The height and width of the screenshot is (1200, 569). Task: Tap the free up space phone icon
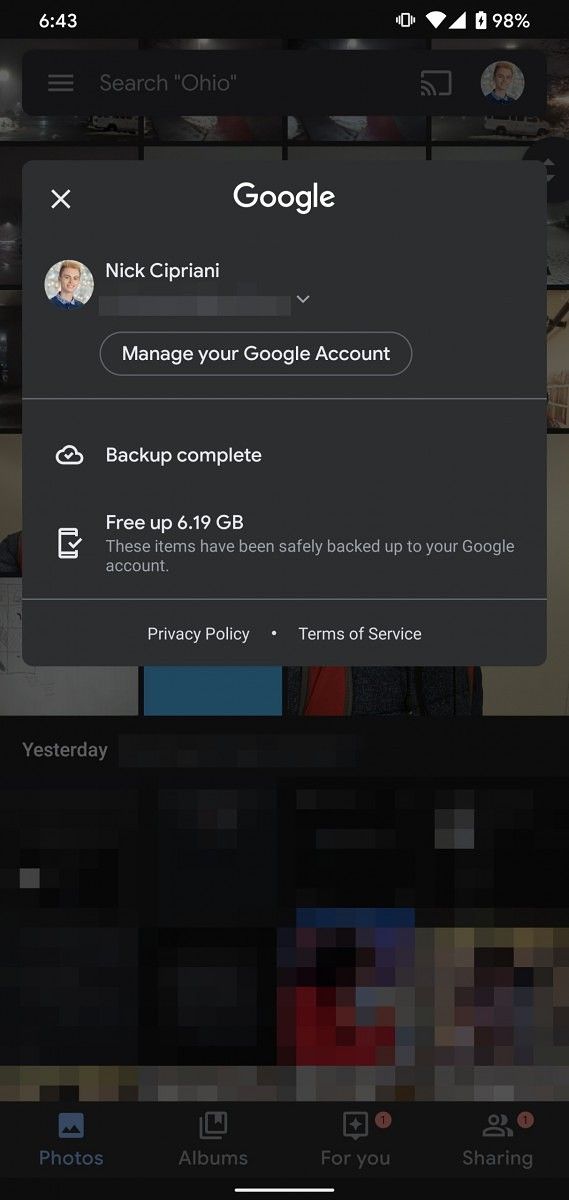[69, 543]
